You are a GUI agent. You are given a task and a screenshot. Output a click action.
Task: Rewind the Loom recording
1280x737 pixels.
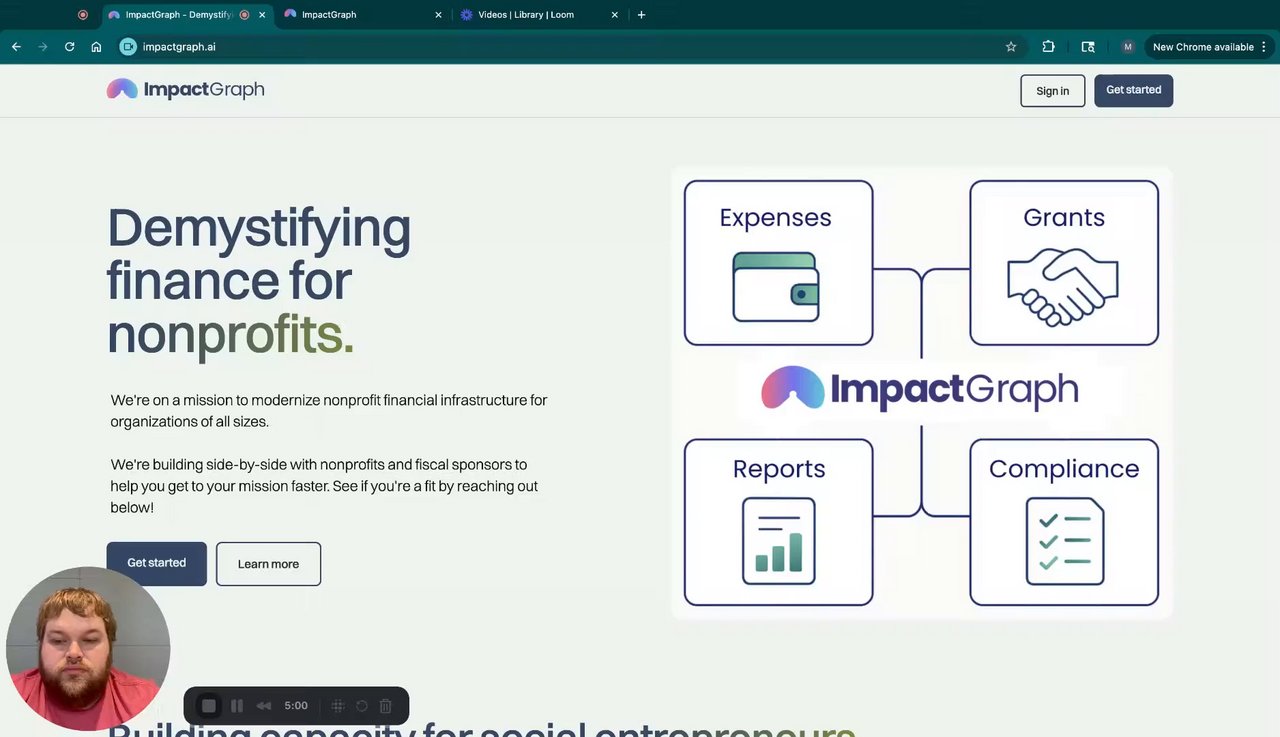click(x=264, y=706)
